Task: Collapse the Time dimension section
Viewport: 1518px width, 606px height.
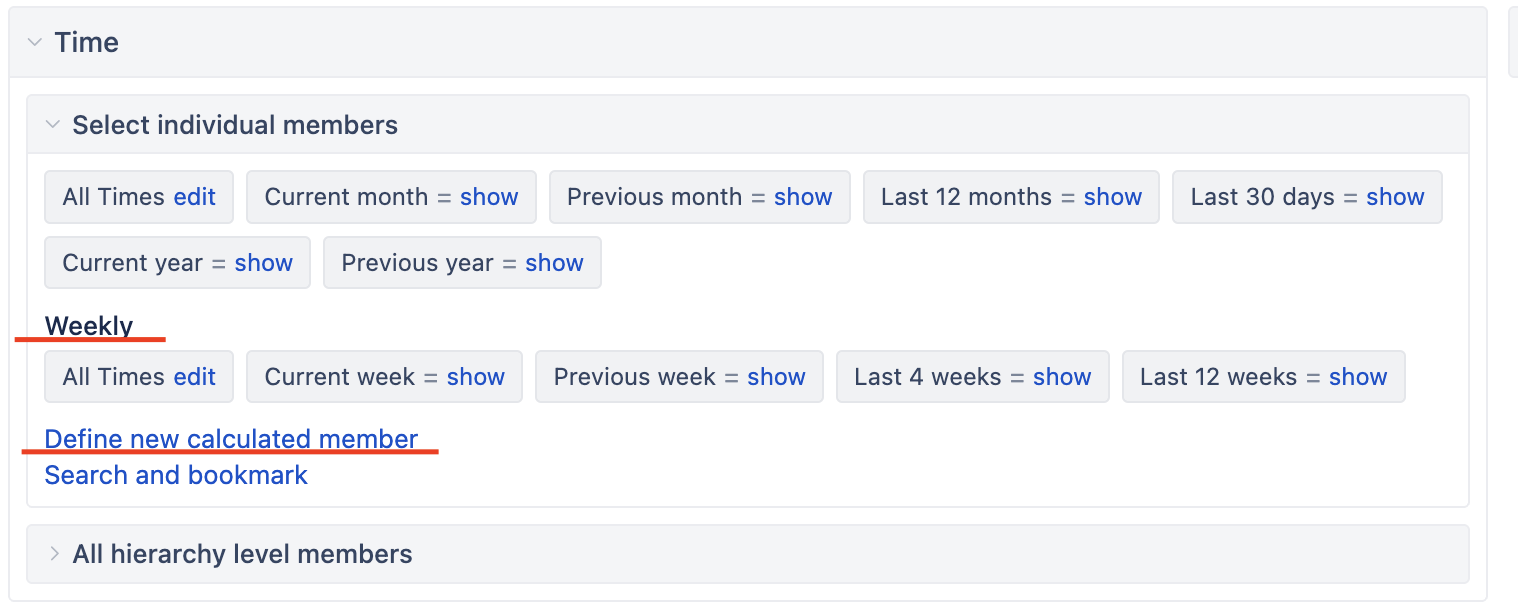Action: (x=35, y=43)
